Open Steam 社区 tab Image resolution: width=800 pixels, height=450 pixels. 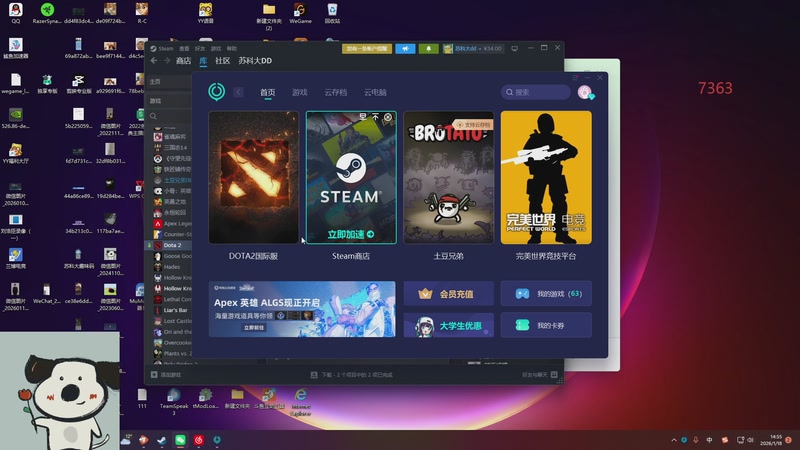[222, 61]
